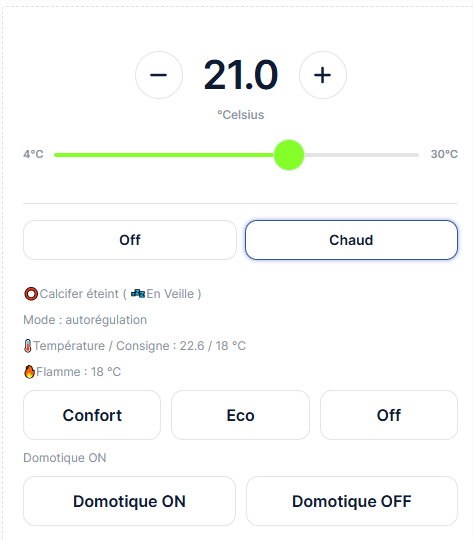The height and width of the screenshot is (540, 473).
Task: Turn Domotique OFF
Action: click(x=352, y=501)
